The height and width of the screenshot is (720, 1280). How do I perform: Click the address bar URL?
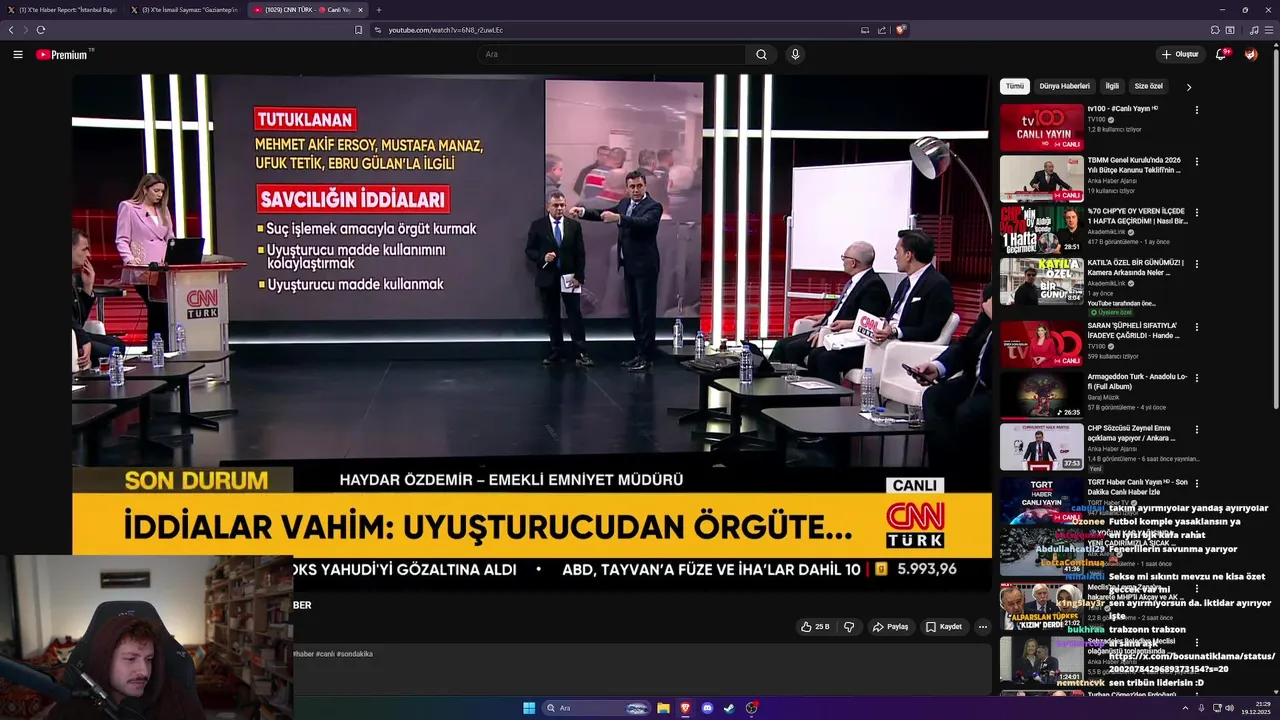tap(445, 30)
